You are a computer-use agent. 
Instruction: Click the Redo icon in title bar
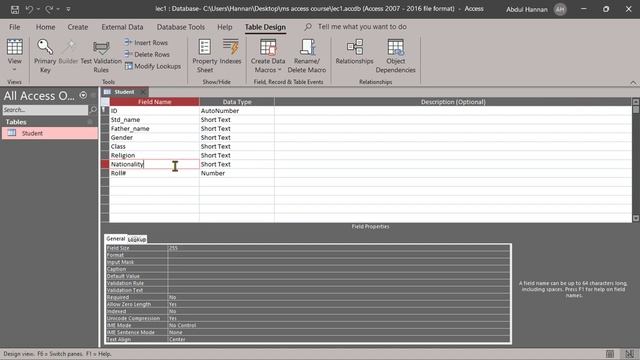(49, 9)
